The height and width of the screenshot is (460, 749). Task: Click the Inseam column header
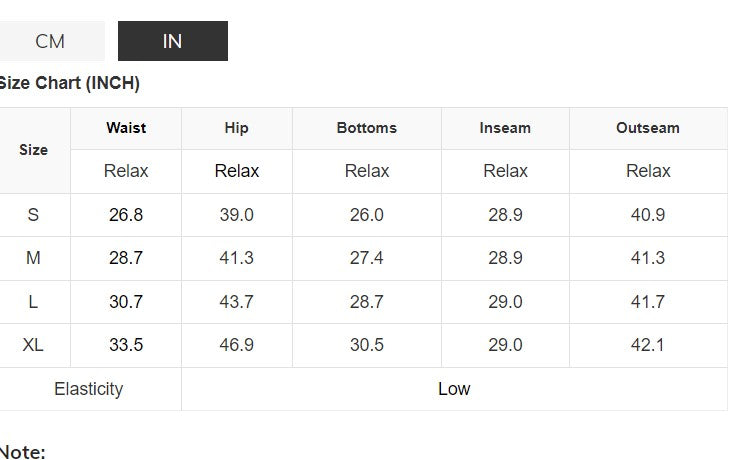pyautogui.click(x=505, y=128)
